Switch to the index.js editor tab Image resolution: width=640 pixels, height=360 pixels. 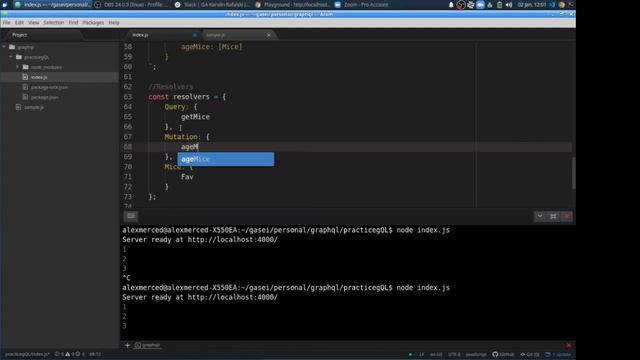coord(161,35)
